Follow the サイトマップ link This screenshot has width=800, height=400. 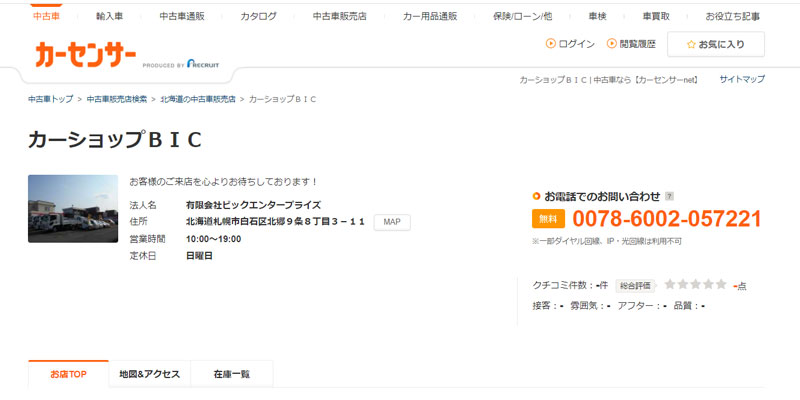coord(742,79)
